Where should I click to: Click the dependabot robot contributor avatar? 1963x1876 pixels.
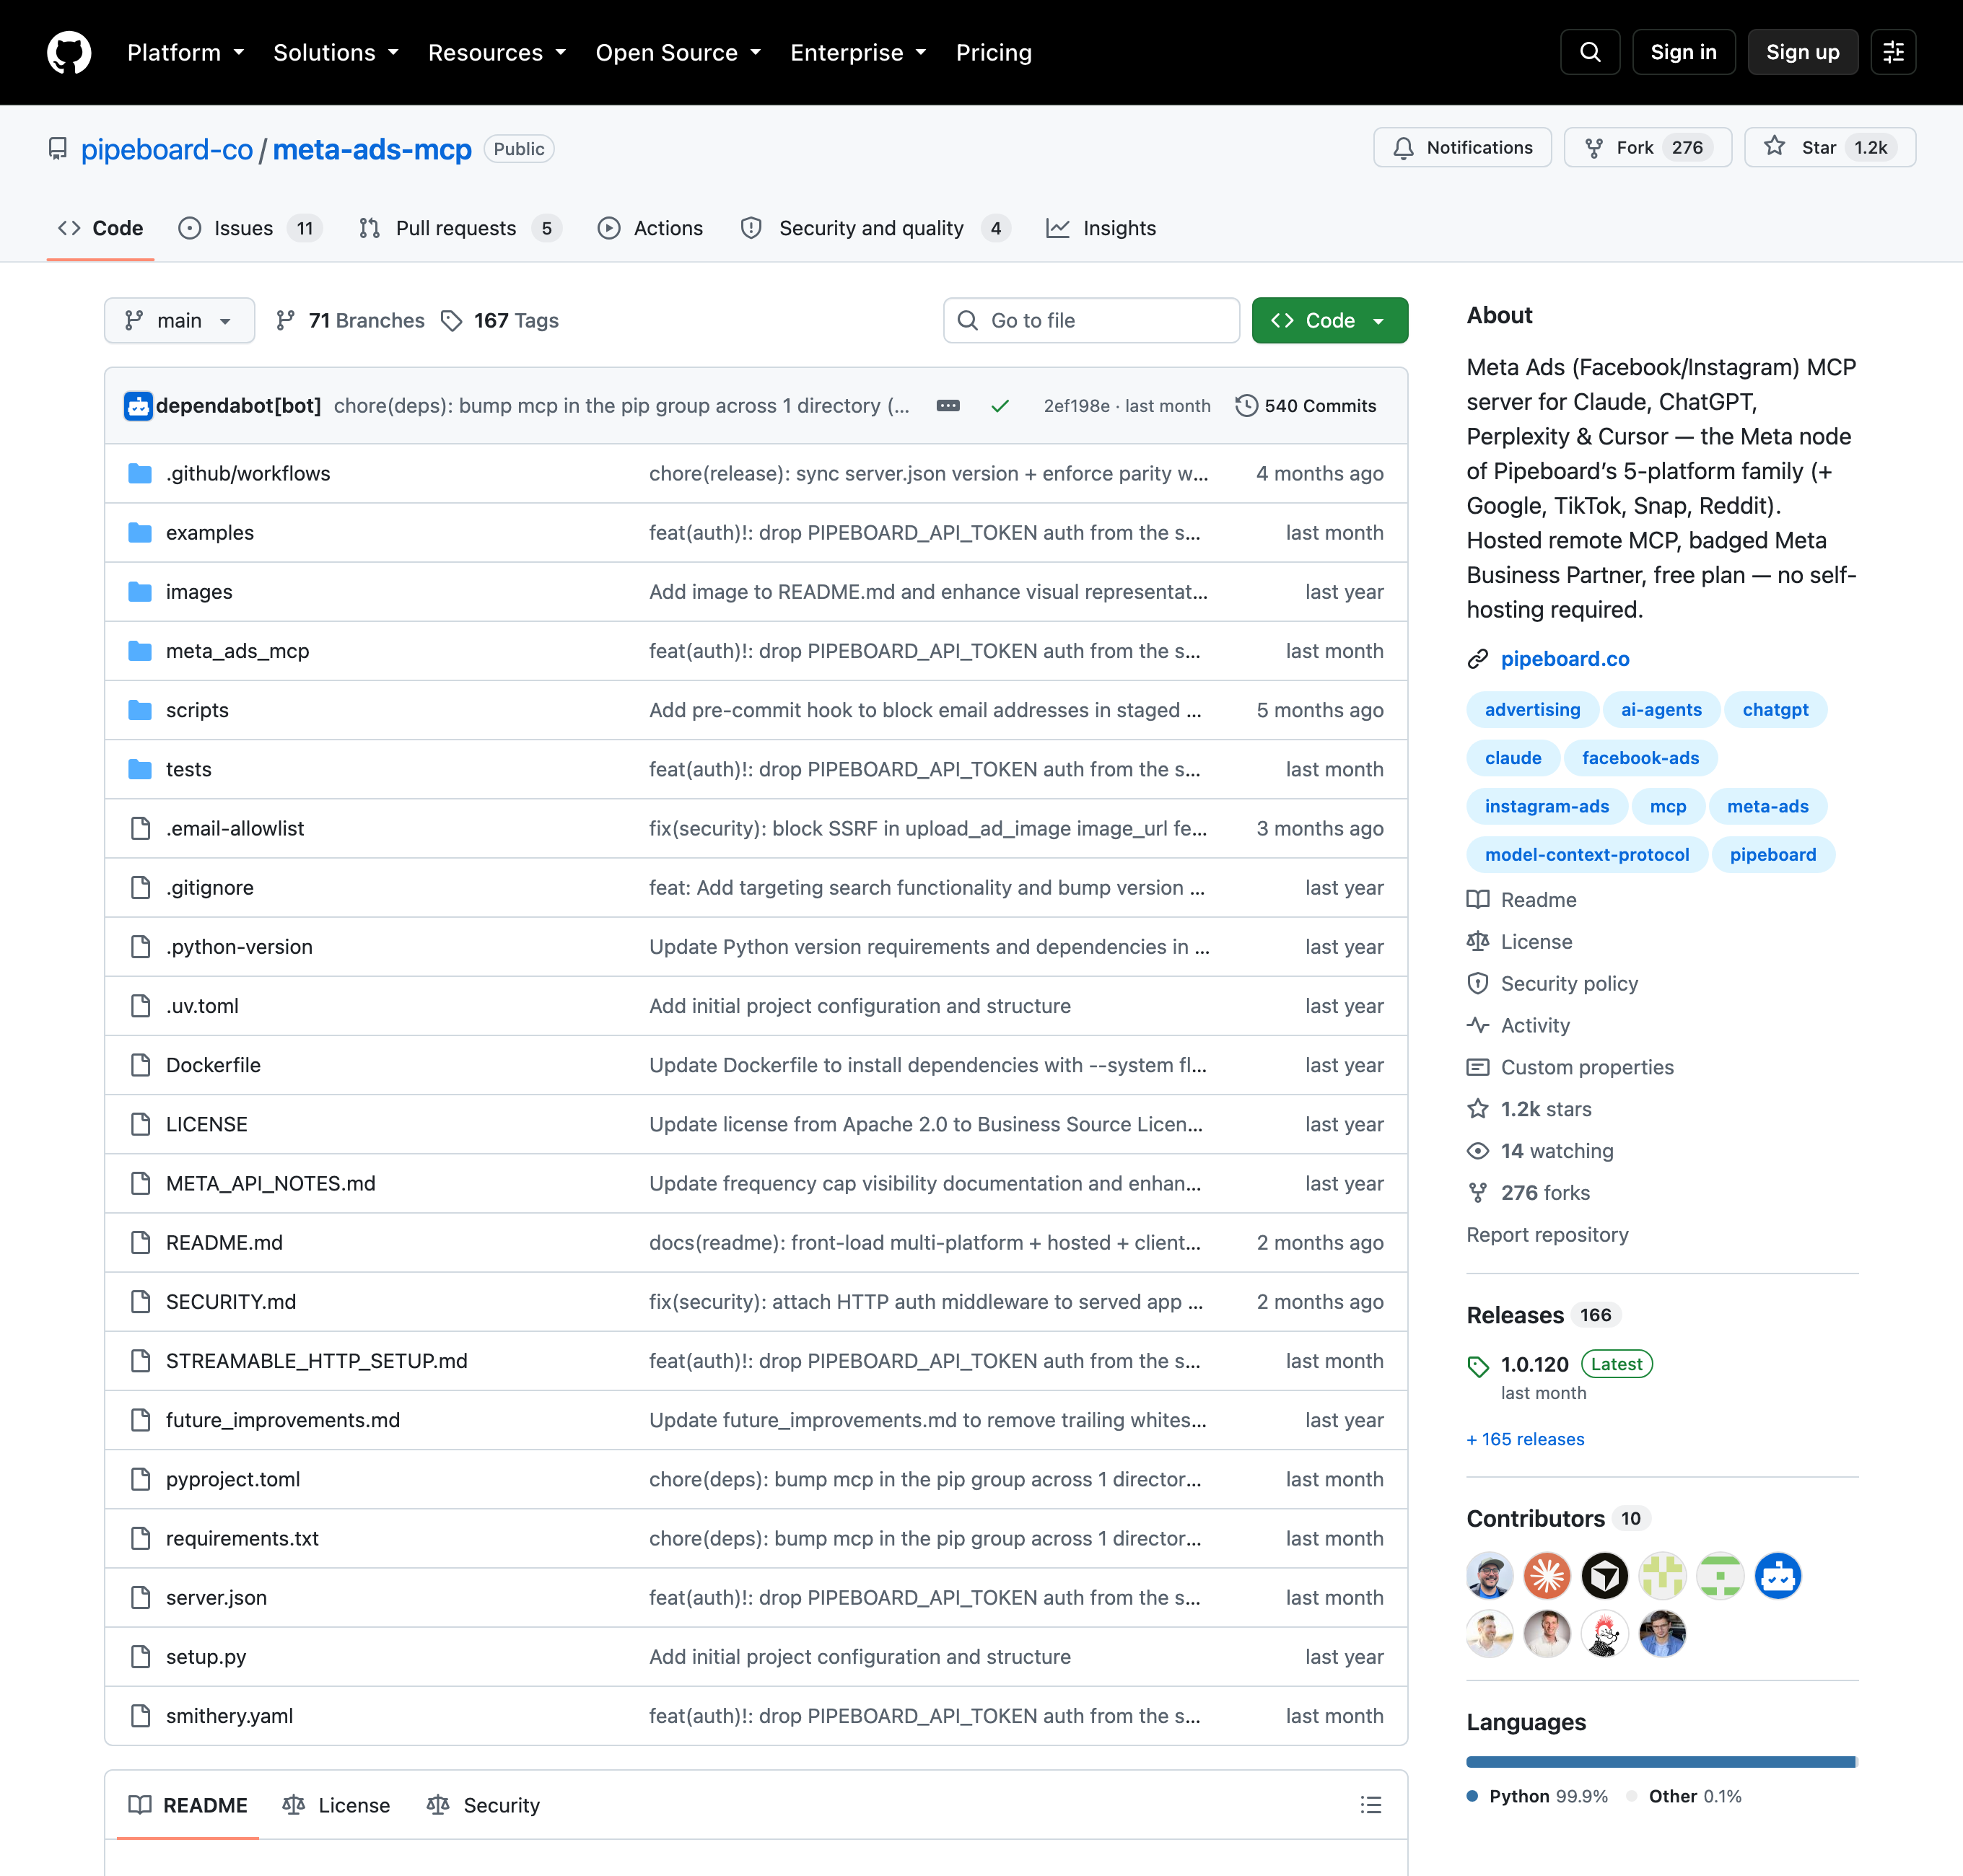[x=1778, y=1576]
